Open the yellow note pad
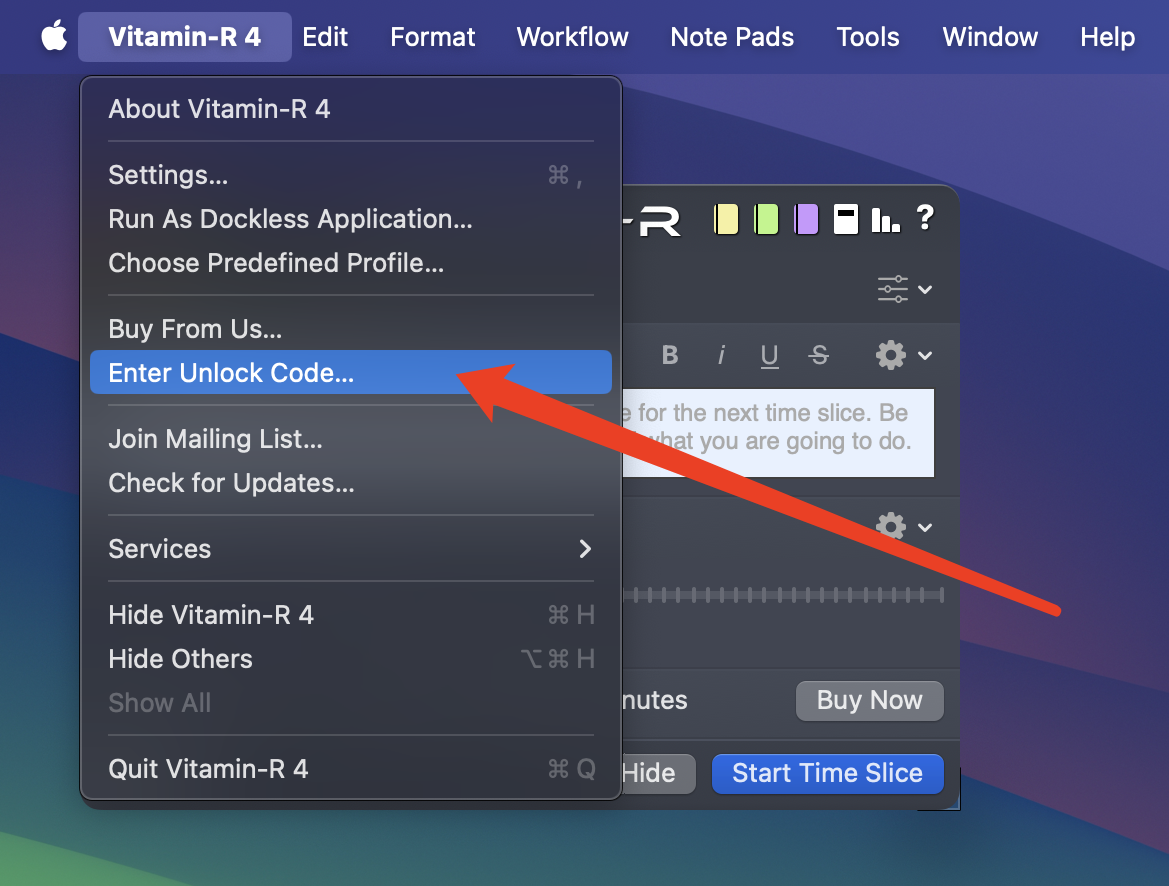 tap(726, 220)
